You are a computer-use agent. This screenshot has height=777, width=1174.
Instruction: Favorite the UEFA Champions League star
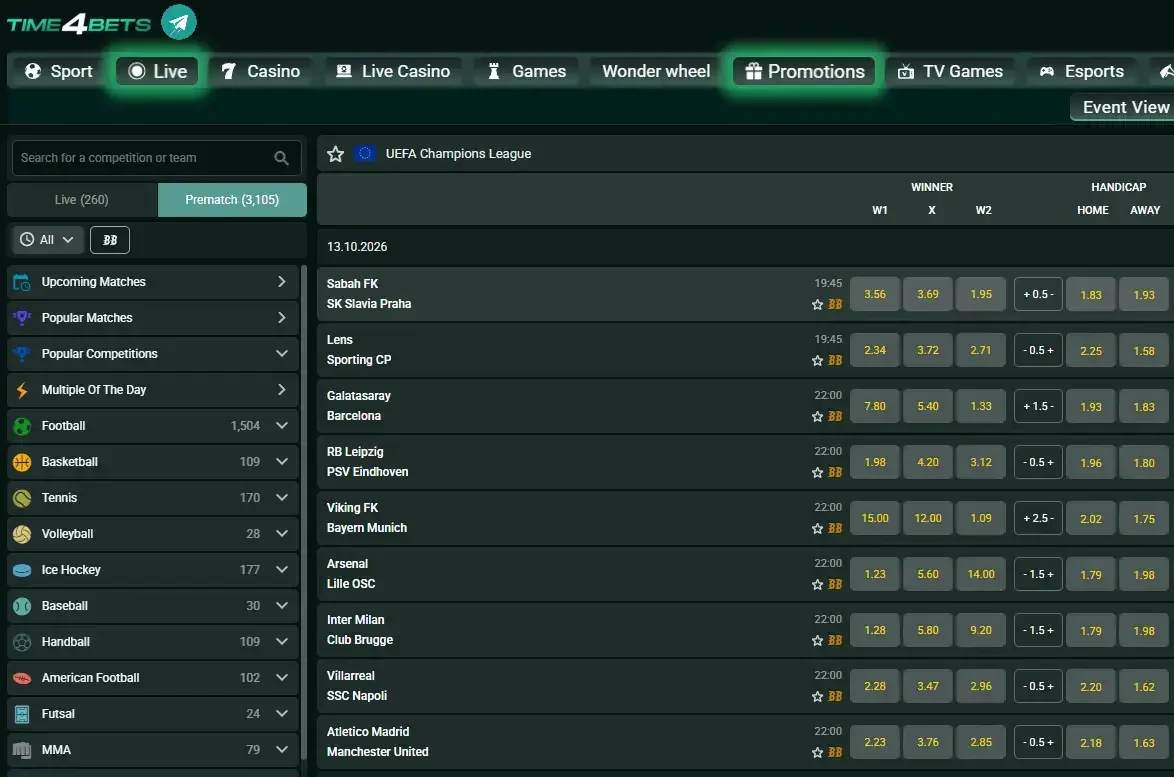[335, 154]
